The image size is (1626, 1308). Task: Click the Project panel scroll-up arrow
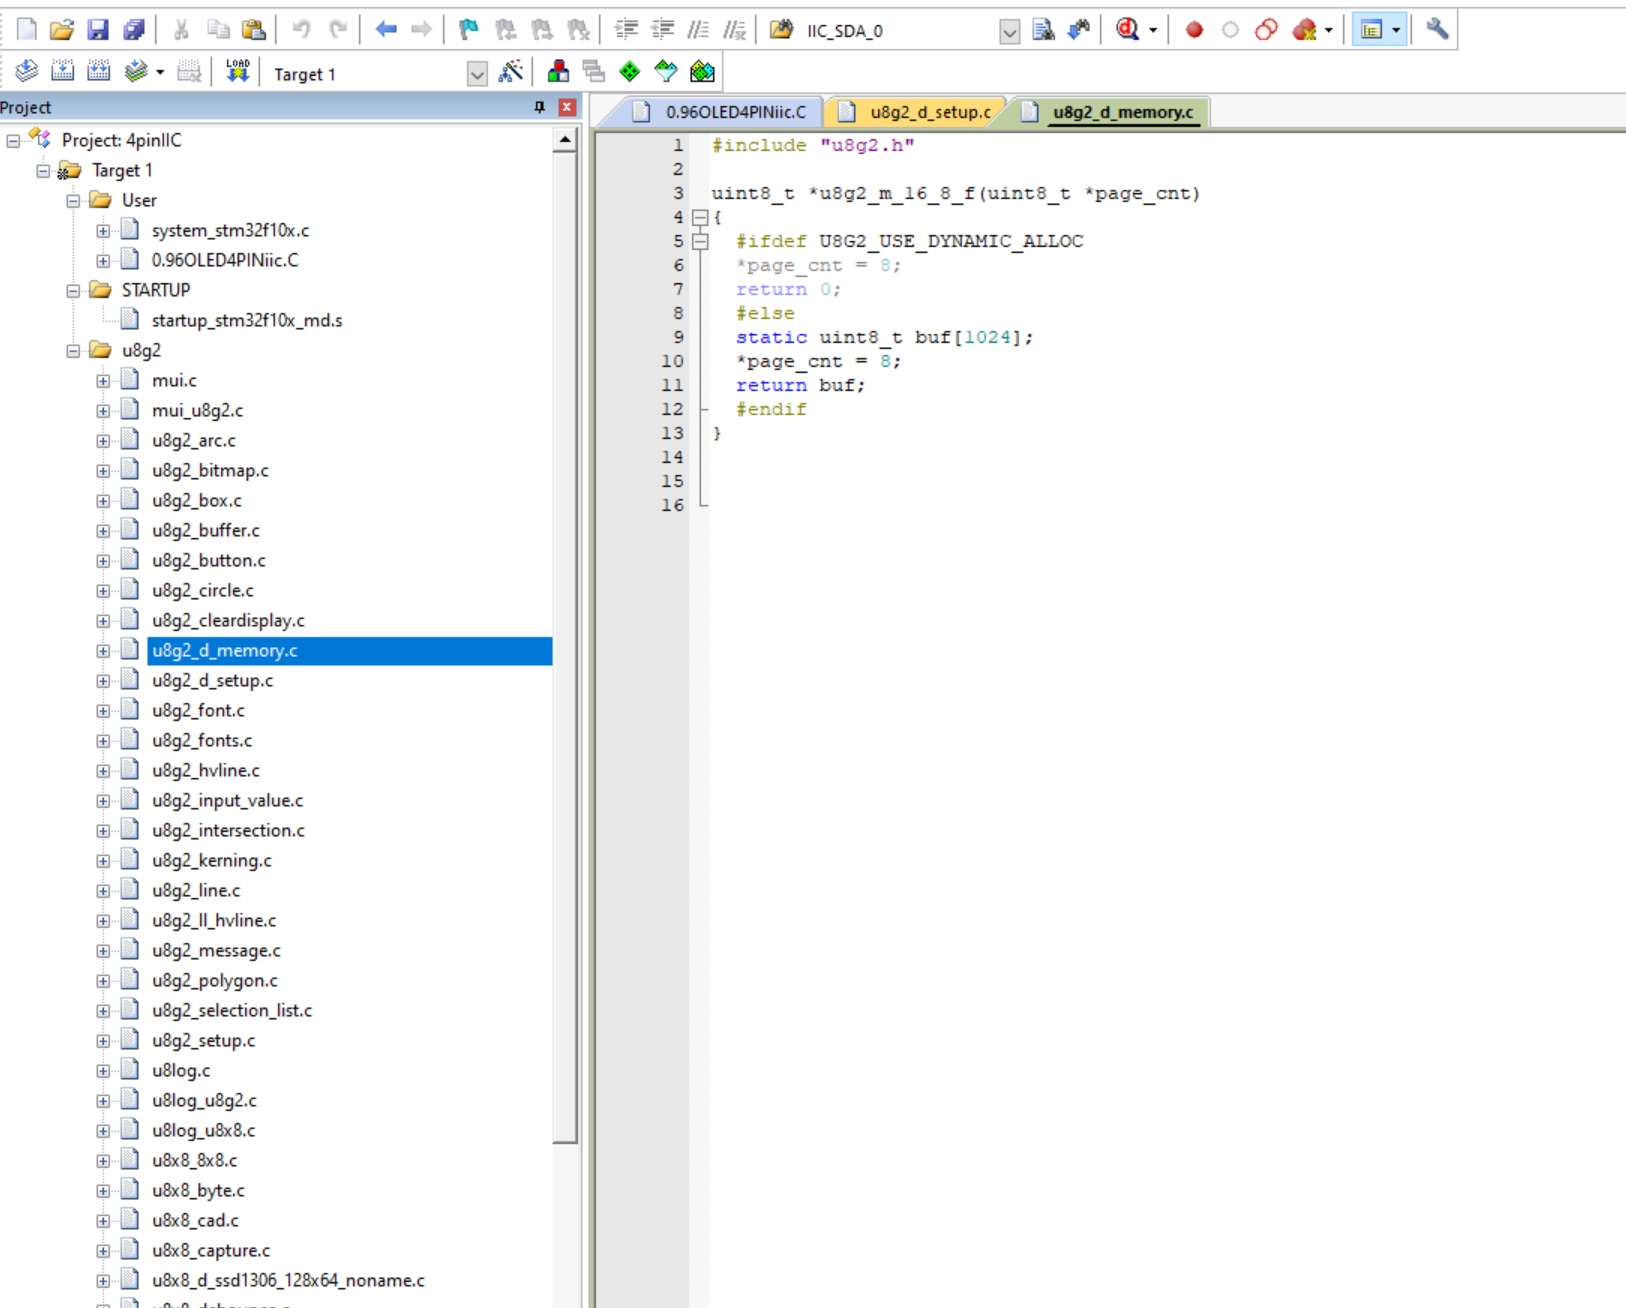[565, 140]
